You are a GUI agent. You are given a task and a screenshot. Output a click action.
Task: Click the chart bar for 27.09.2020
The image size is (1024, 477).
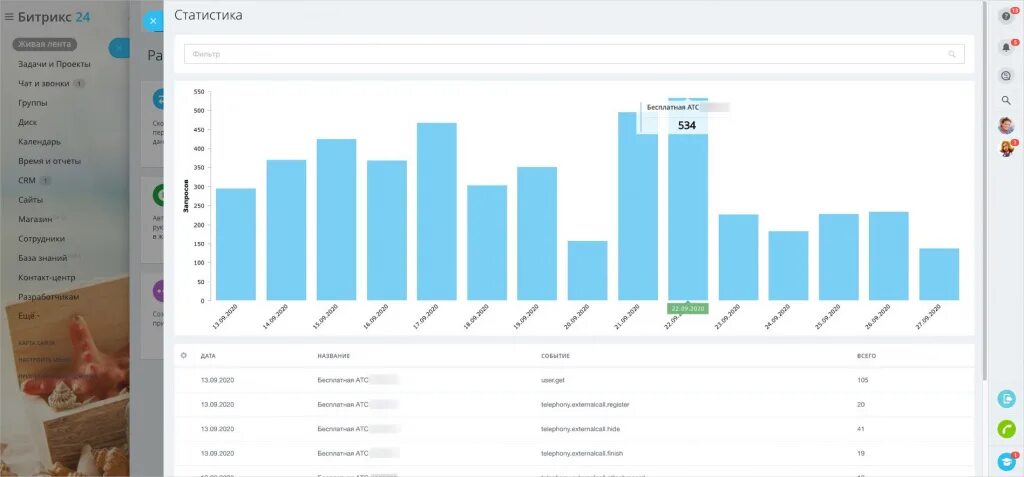[939, 274]
